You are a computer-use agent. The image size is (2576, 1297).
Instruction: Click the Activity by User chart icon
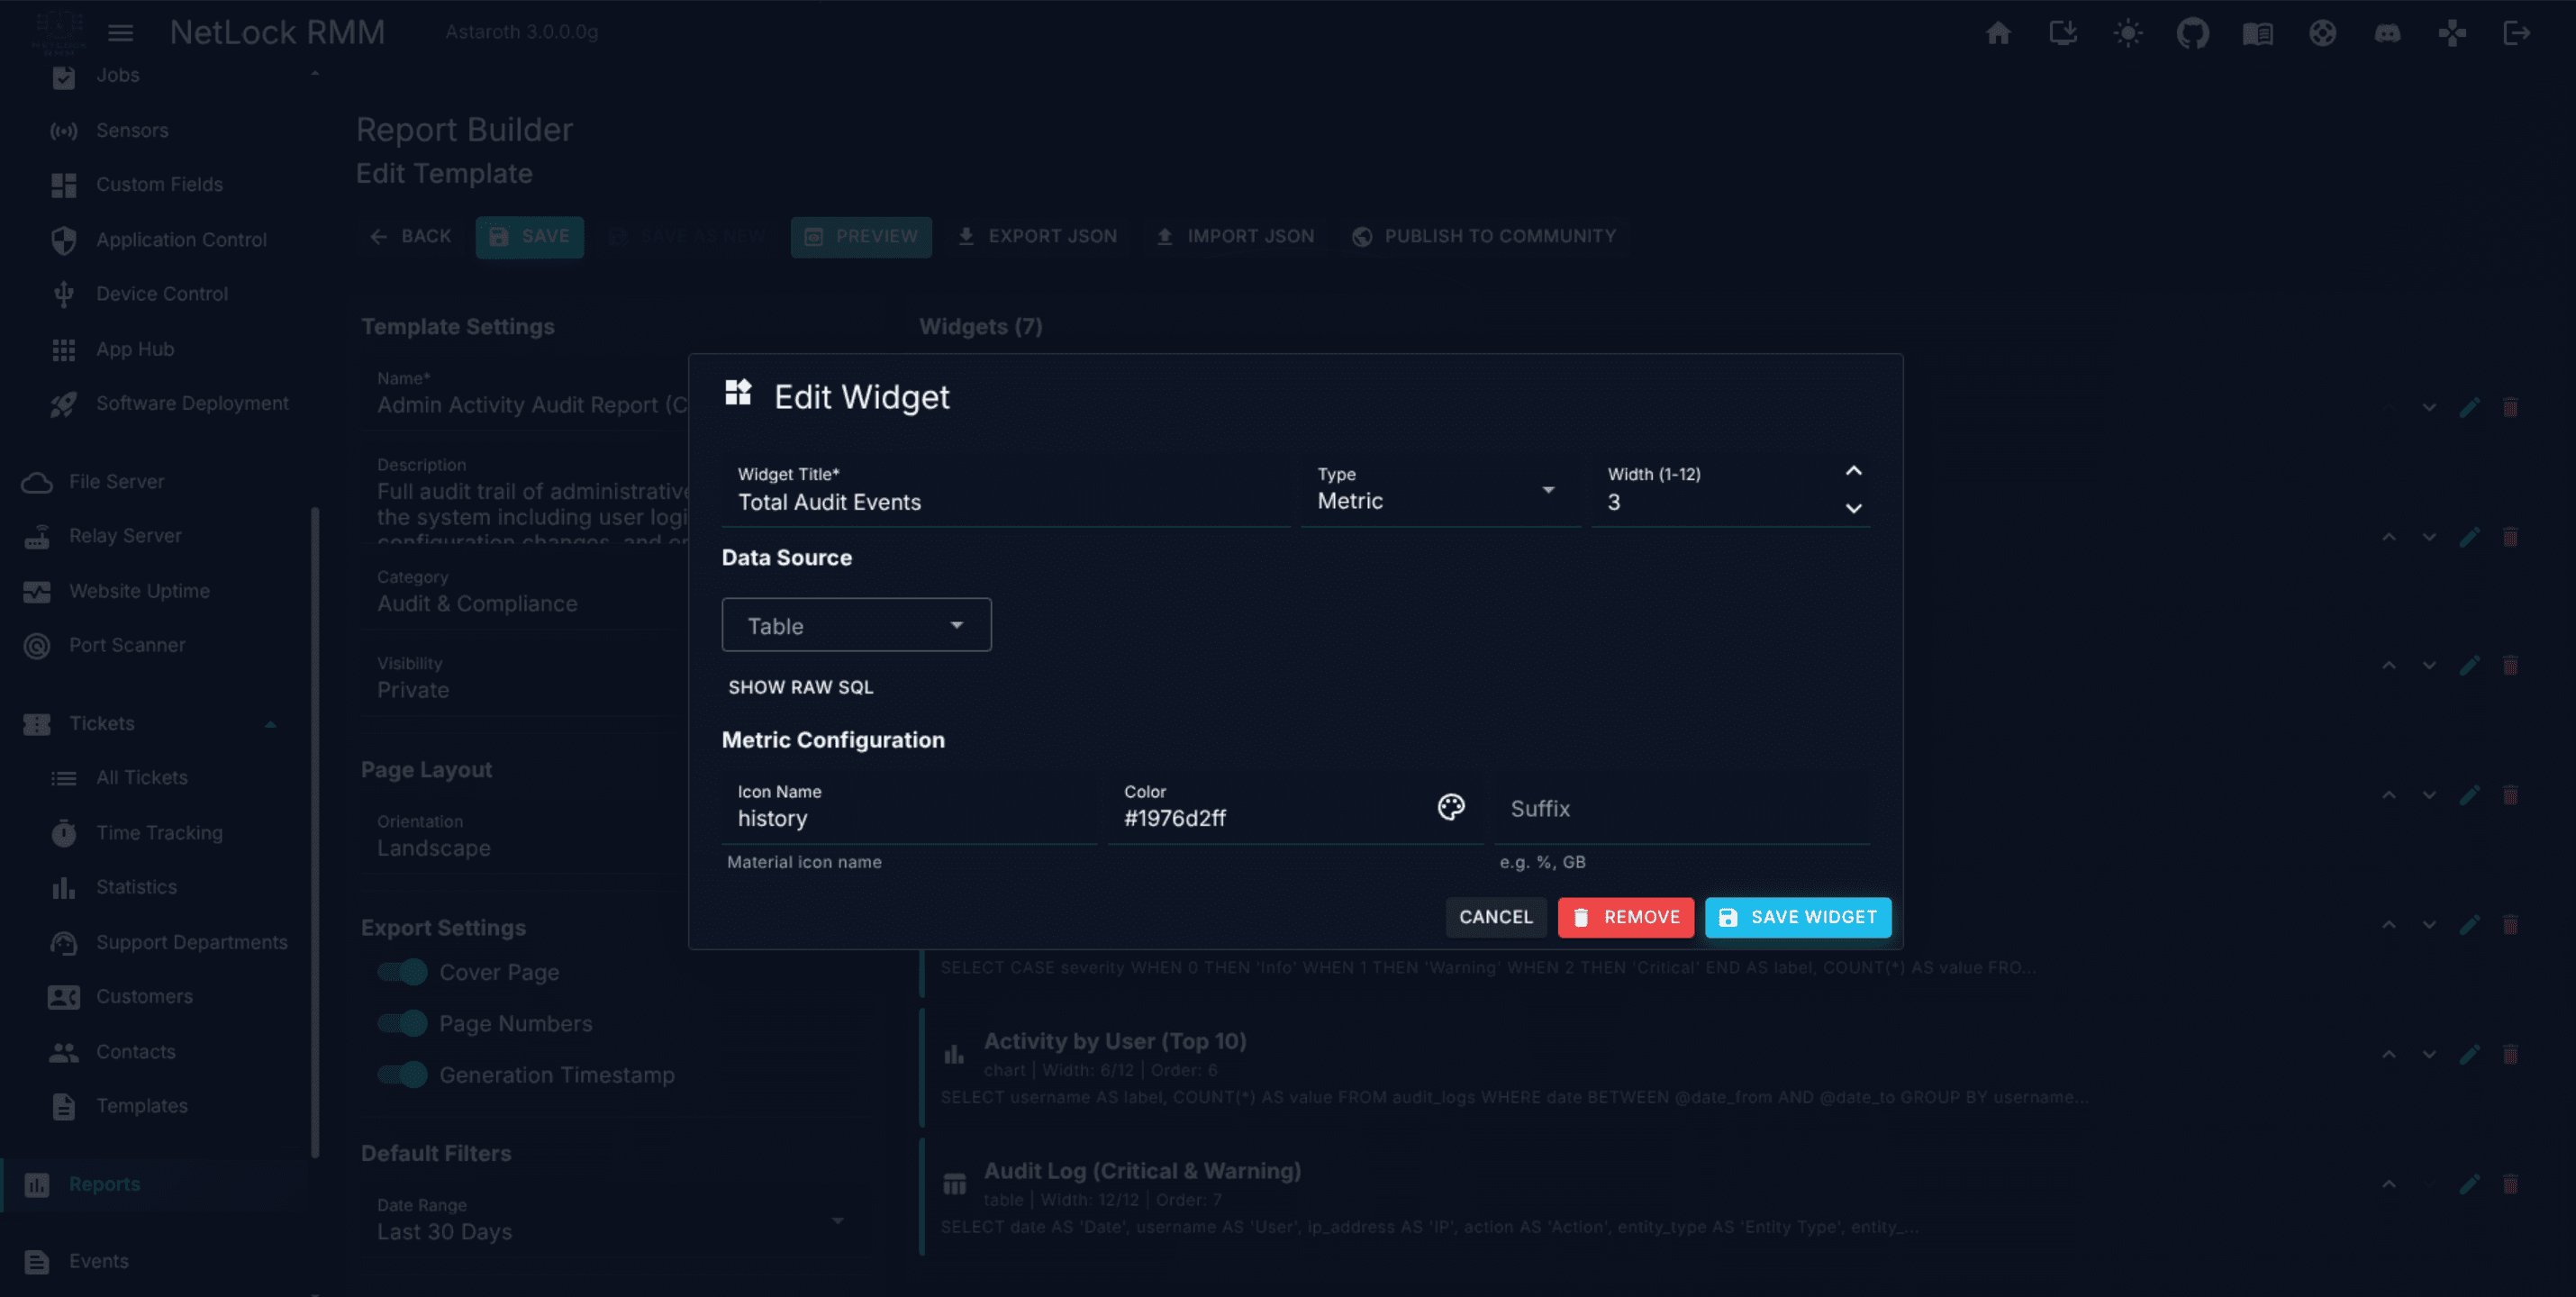click(x=954, y=1054)
